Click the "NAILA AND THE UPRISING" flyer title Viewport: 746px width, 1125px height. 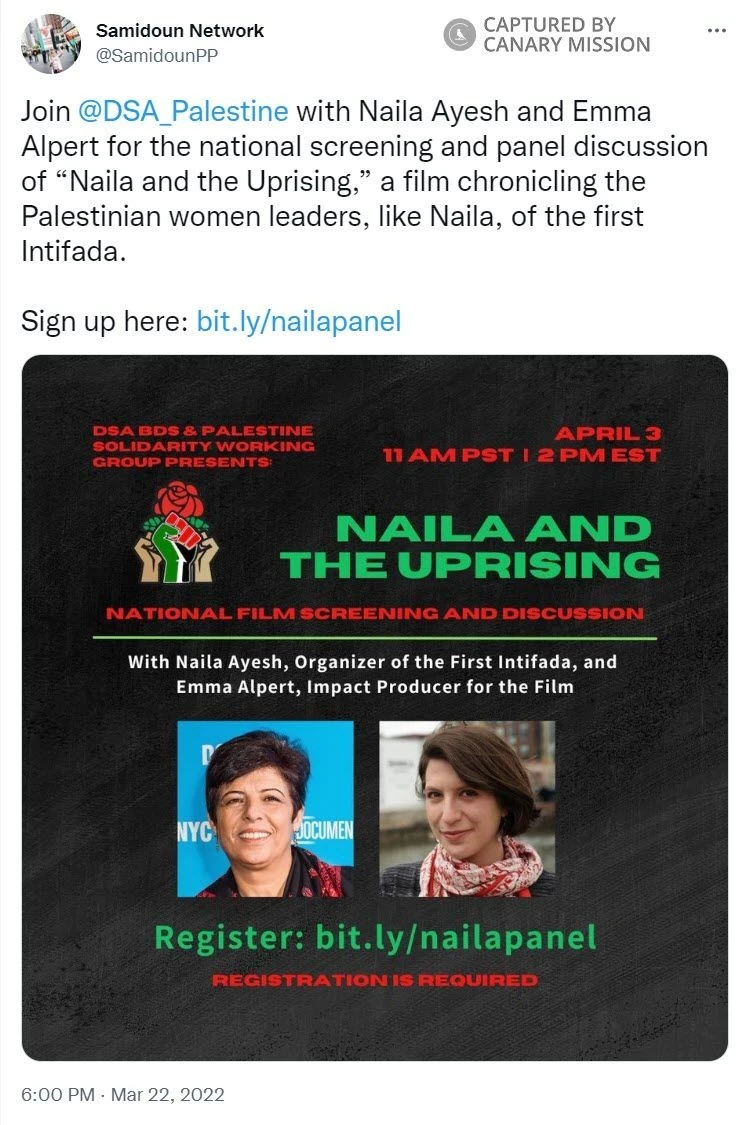tap(469, 546)
